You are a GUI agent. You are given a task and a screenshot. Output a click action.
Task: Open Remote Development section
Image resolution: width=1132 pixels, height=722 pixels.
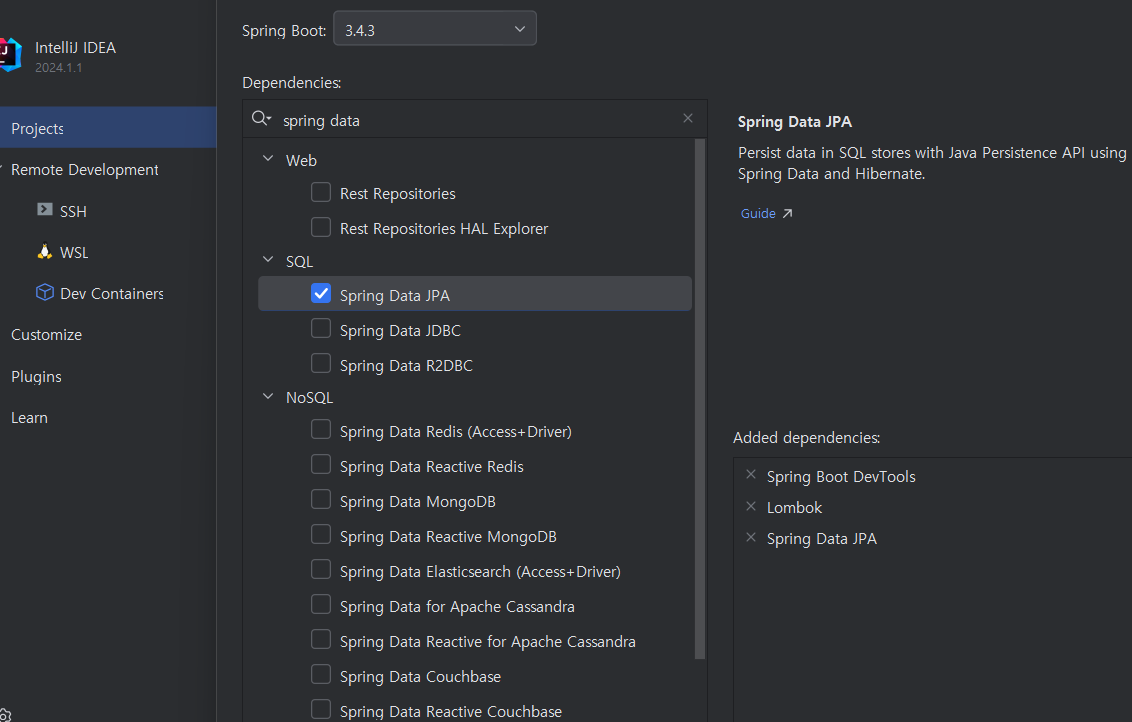(x=84, y=170)
